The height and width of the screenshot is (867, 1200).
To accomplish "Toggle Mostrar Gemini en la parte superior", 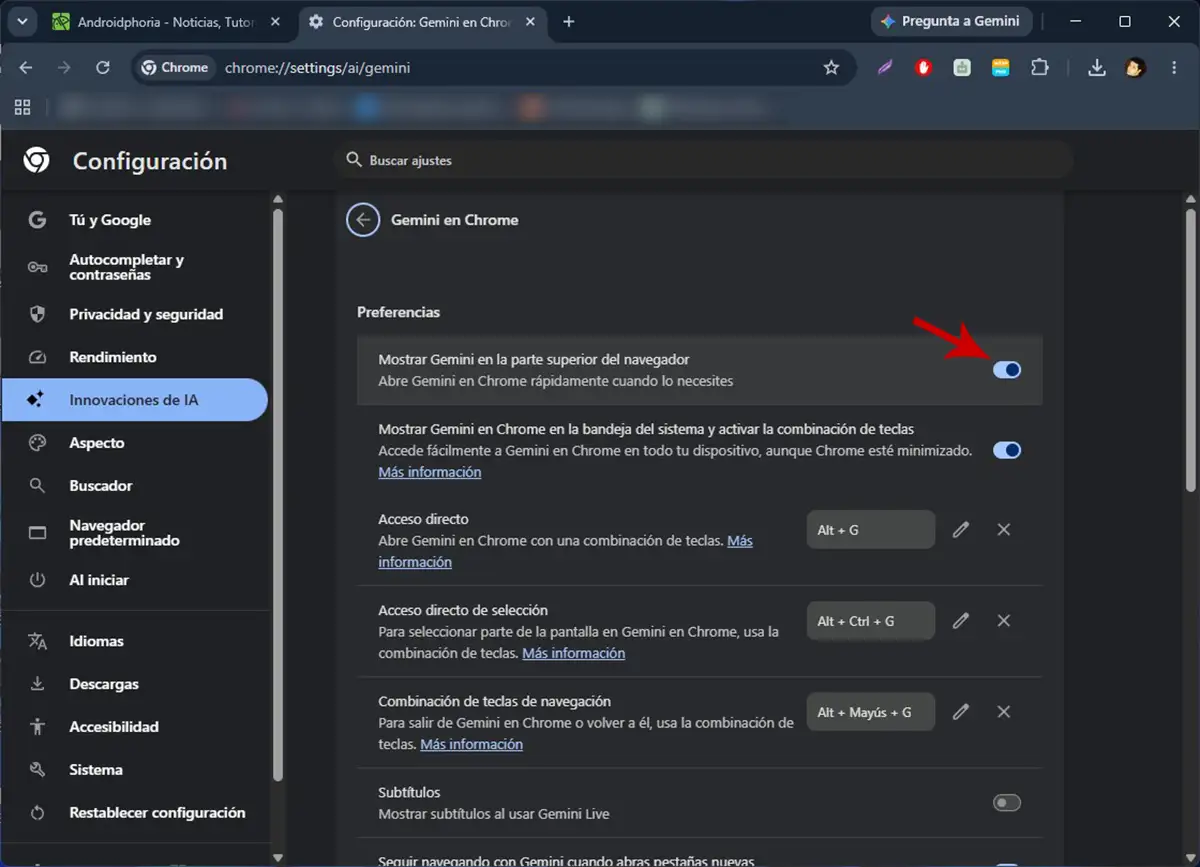I will [x=1006, y=370].
